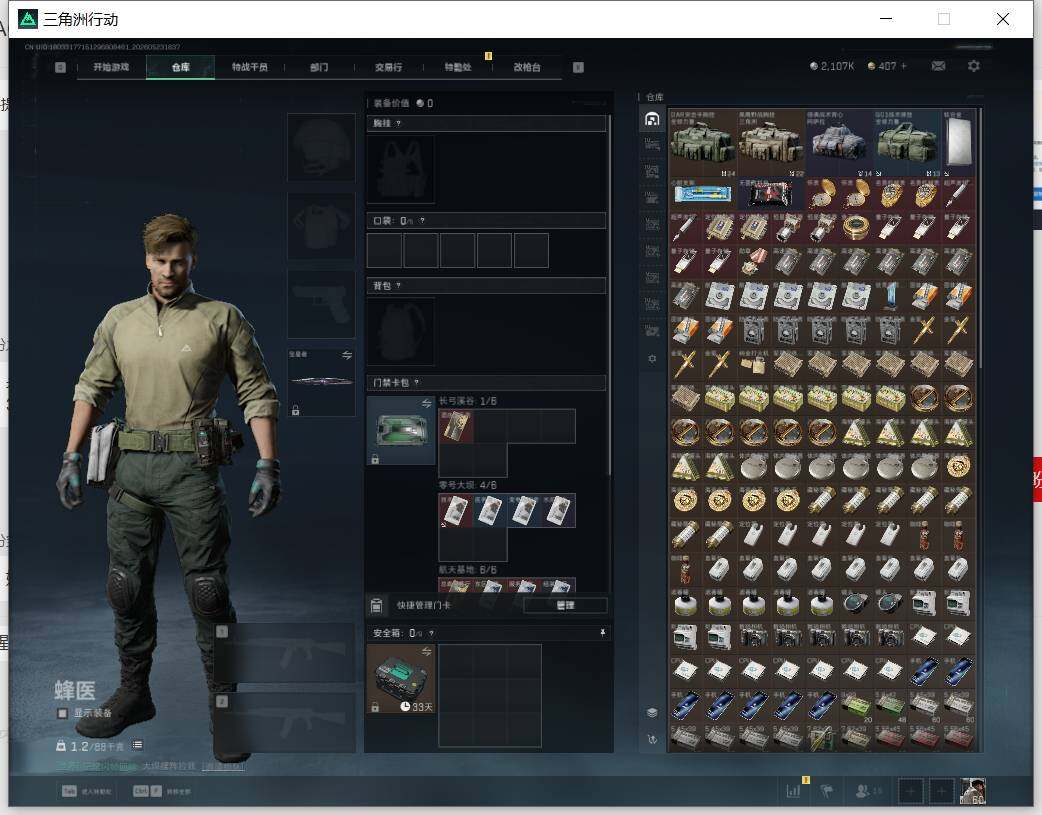Select the blue syringe pack item

tap(702, 194)
